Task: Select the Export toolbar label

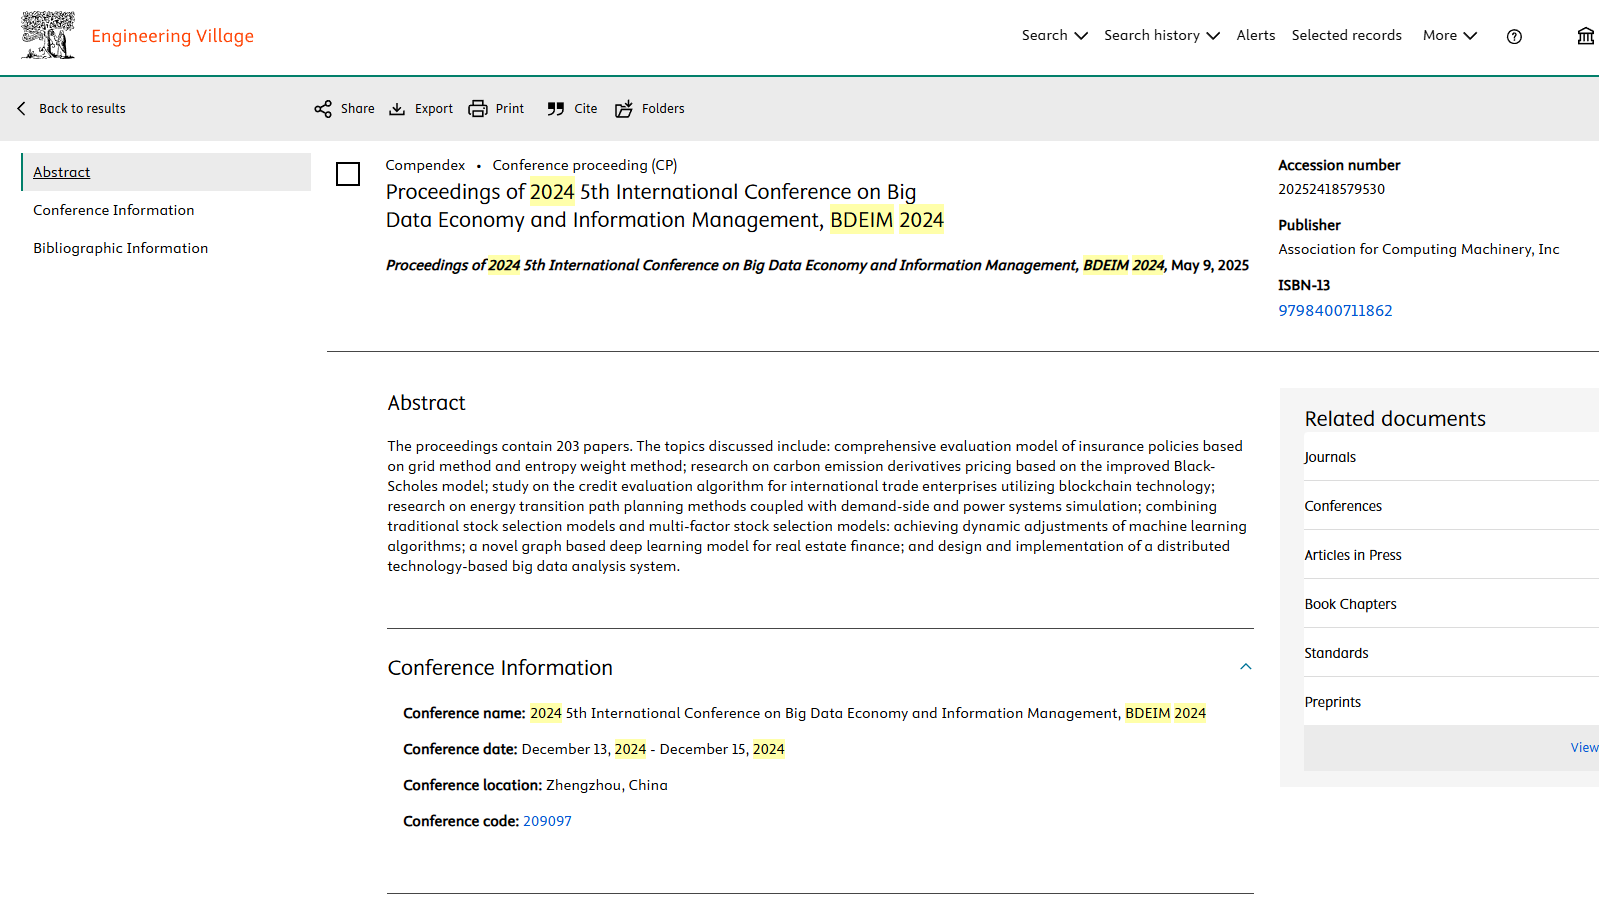Action: (434, 108)
